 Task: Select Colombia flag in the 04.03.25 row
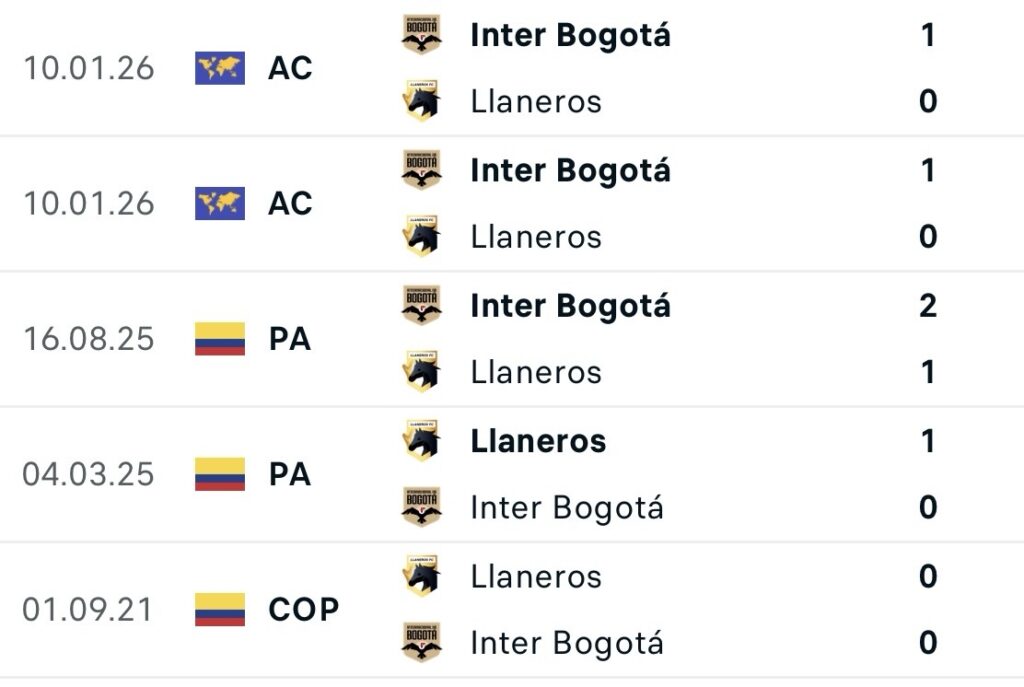tap(220, 474)
